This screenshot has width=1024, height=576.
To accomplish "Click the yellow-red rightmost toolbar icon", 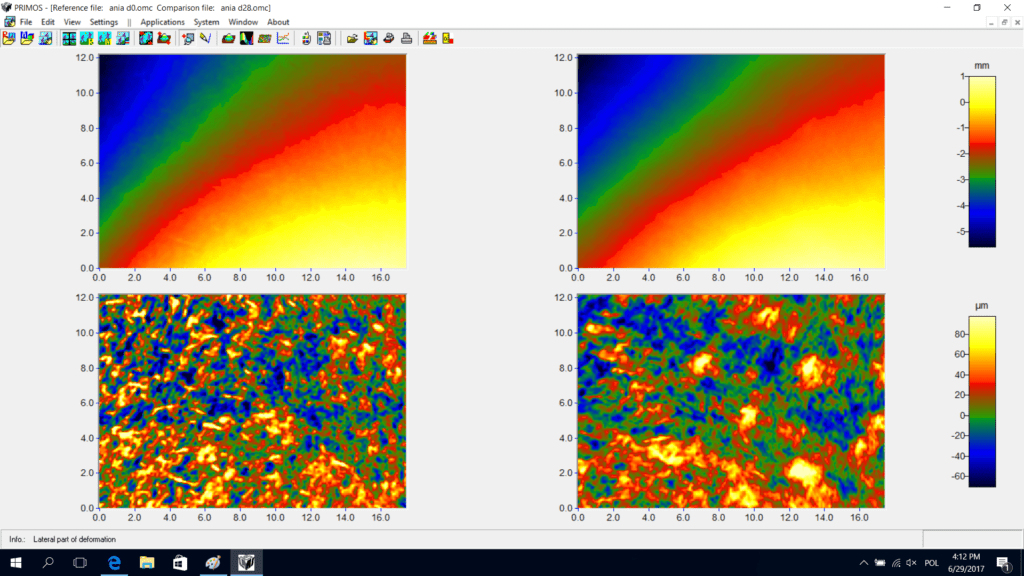I will pyautogui.click(x=448, y=39).
